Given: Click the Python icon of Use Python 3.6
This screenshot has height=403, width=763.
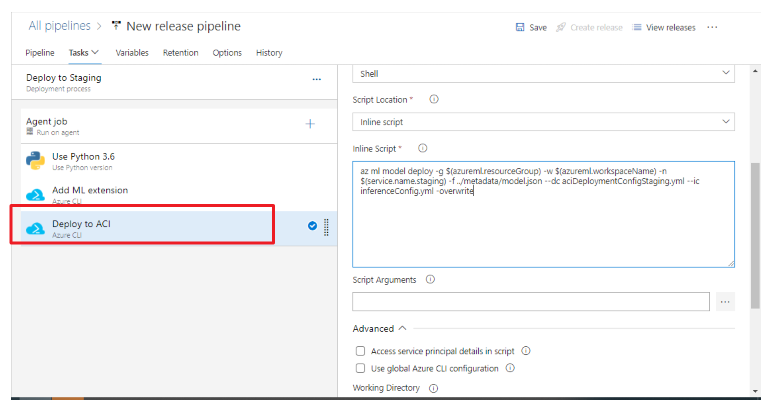Looking at the screenshot, I should click(x=36, y=161).
